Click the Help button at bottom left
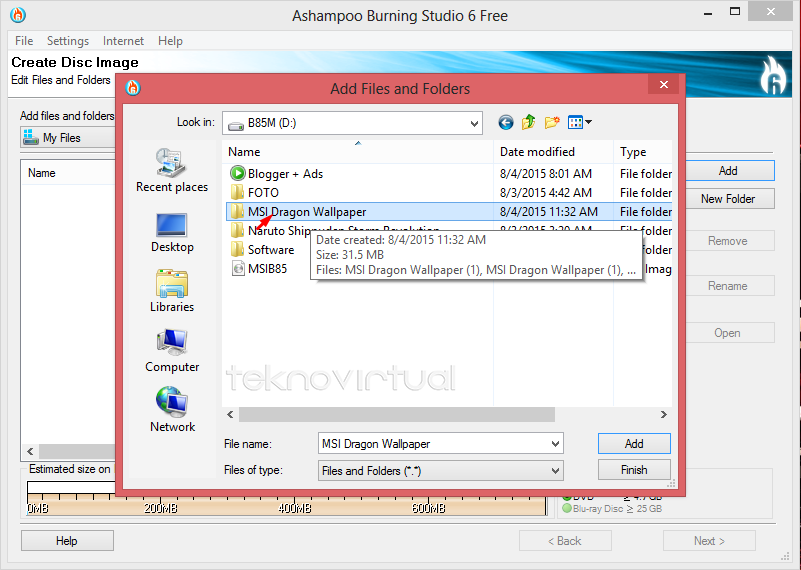The width and height of the screenshot is (801, 570). (x=67, y=540)
